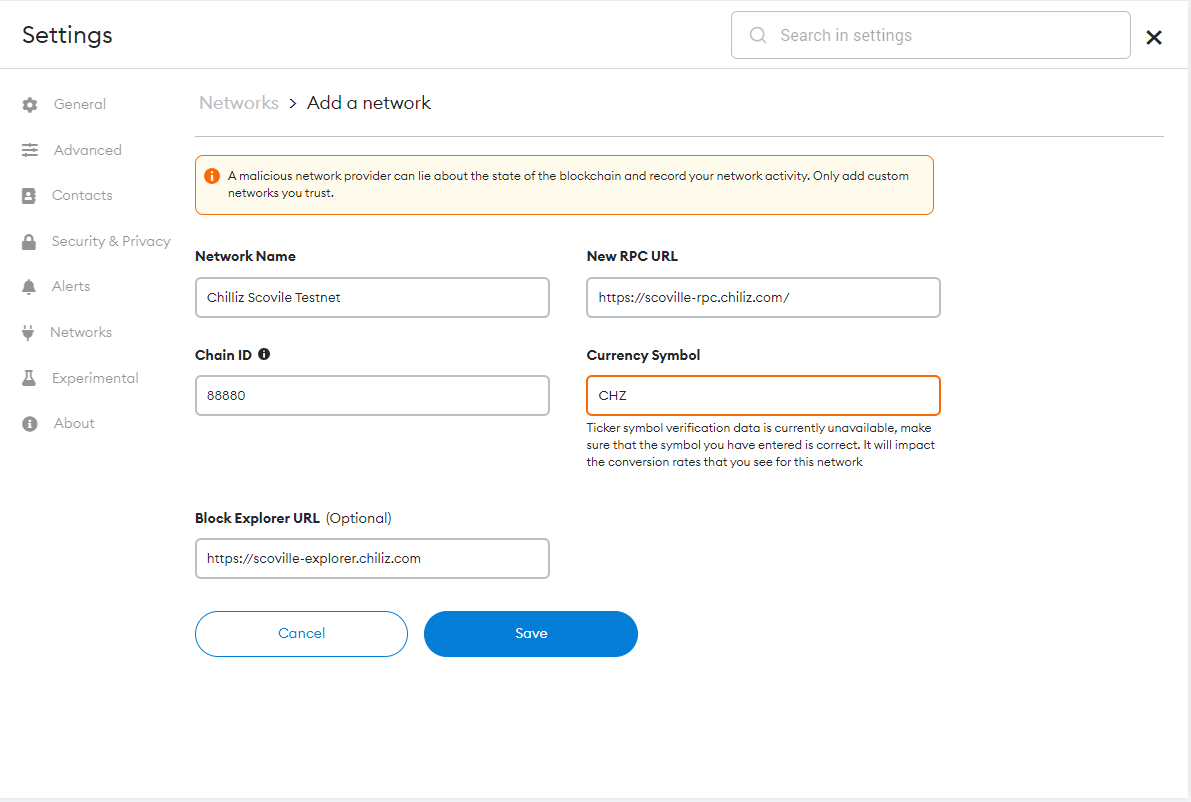Image resolution: width=1191 pixels, height=802 pixels.
Task: Click the 'Add a network' breadcrumb text
Action: pos(368,103)
